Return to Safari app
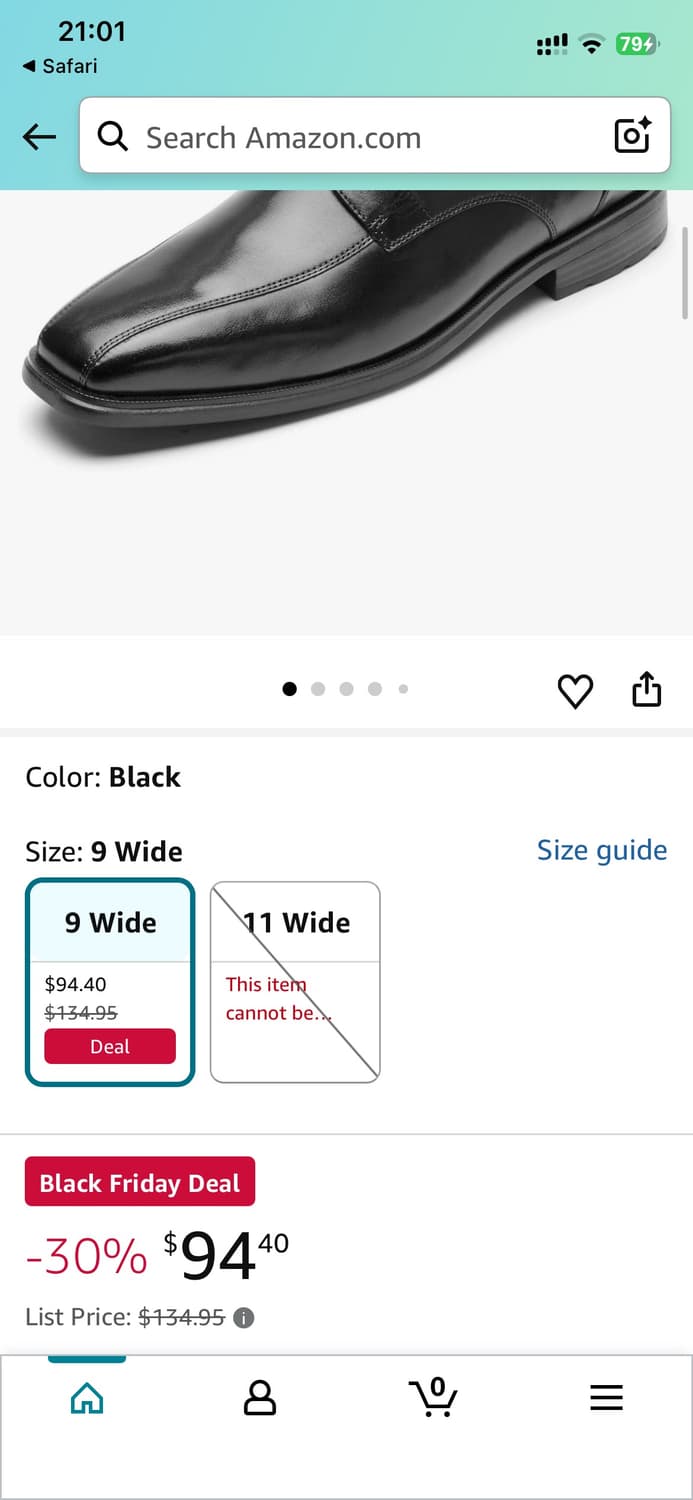Image resolution: width=693 pixels, height=1500 pixels. [x=60, y=66]
